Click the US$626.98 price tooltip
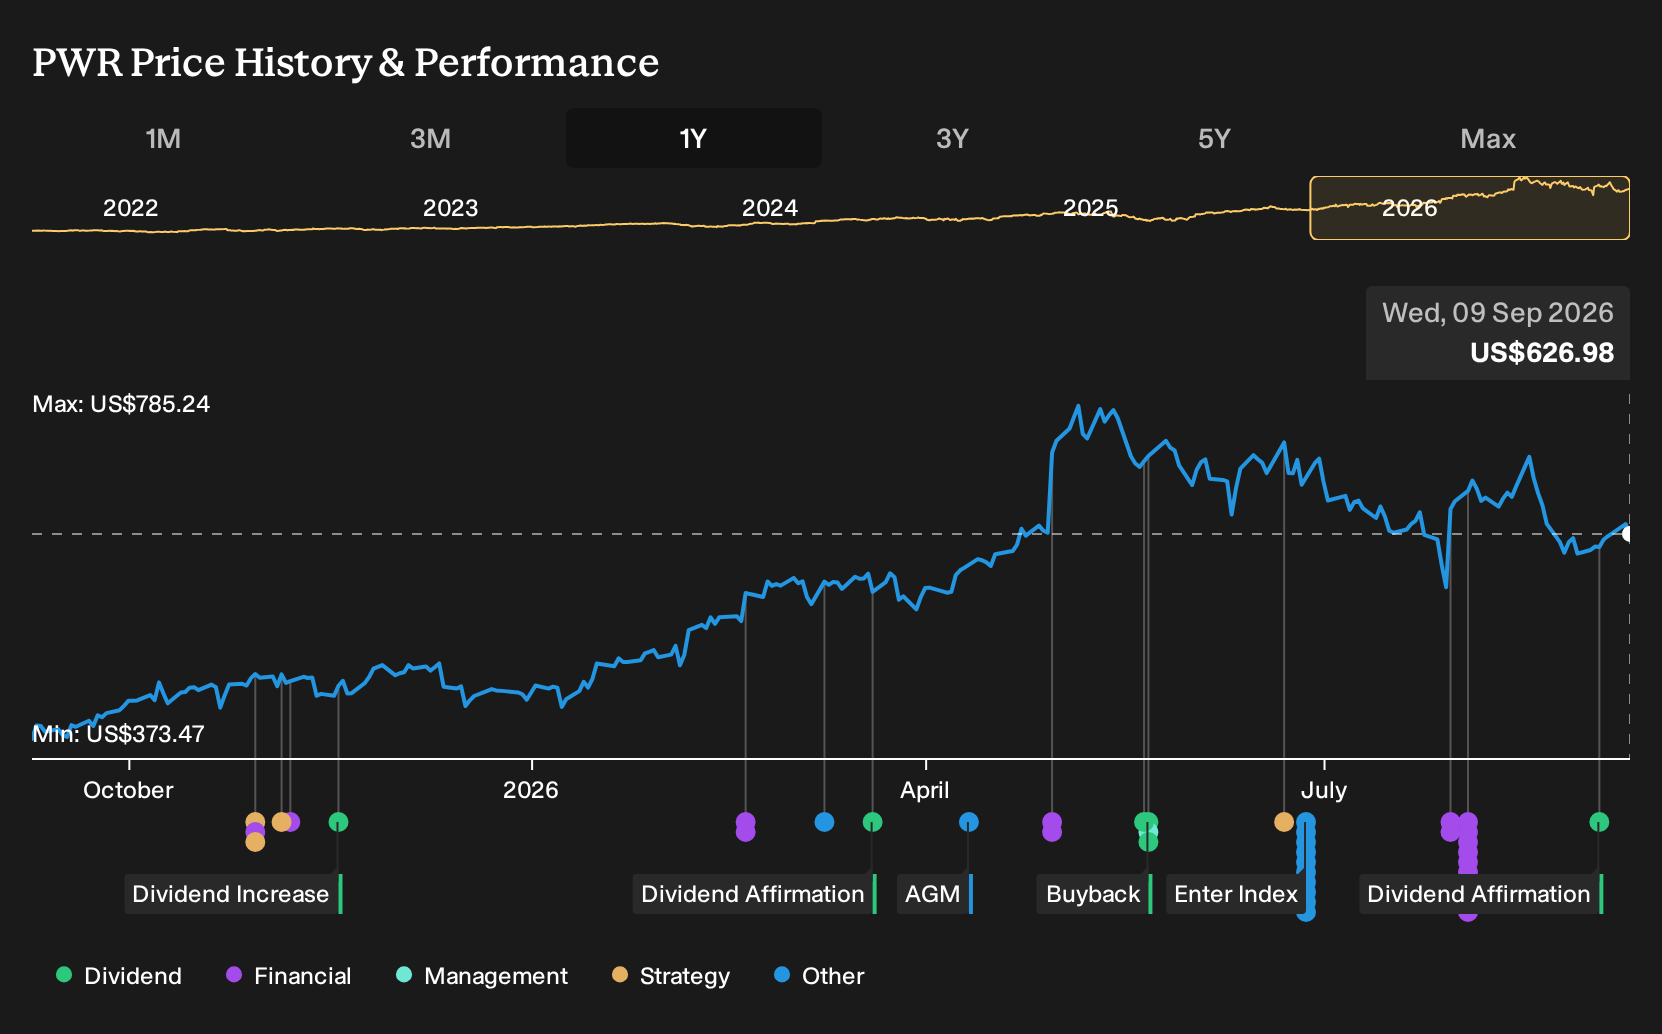The image size is (1662, 1034). click(x=1498, y=333)
